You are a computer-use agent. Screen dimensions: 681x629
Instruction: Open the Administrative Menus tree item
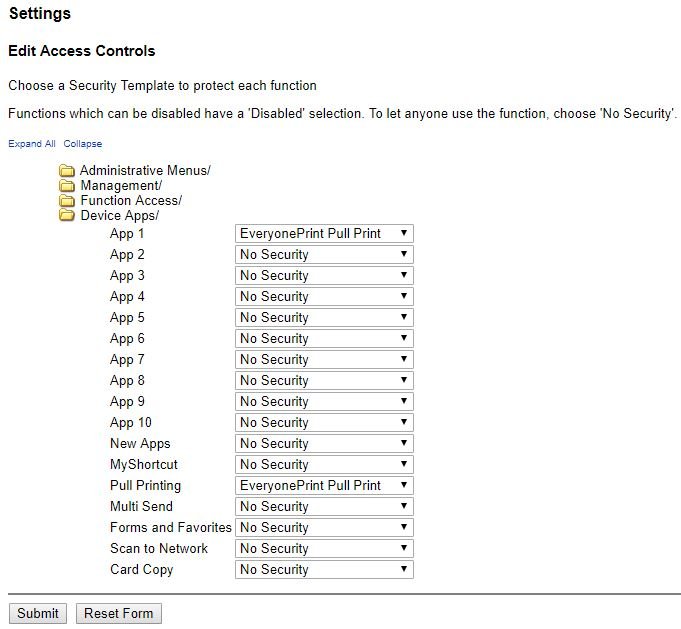point(145,171)
